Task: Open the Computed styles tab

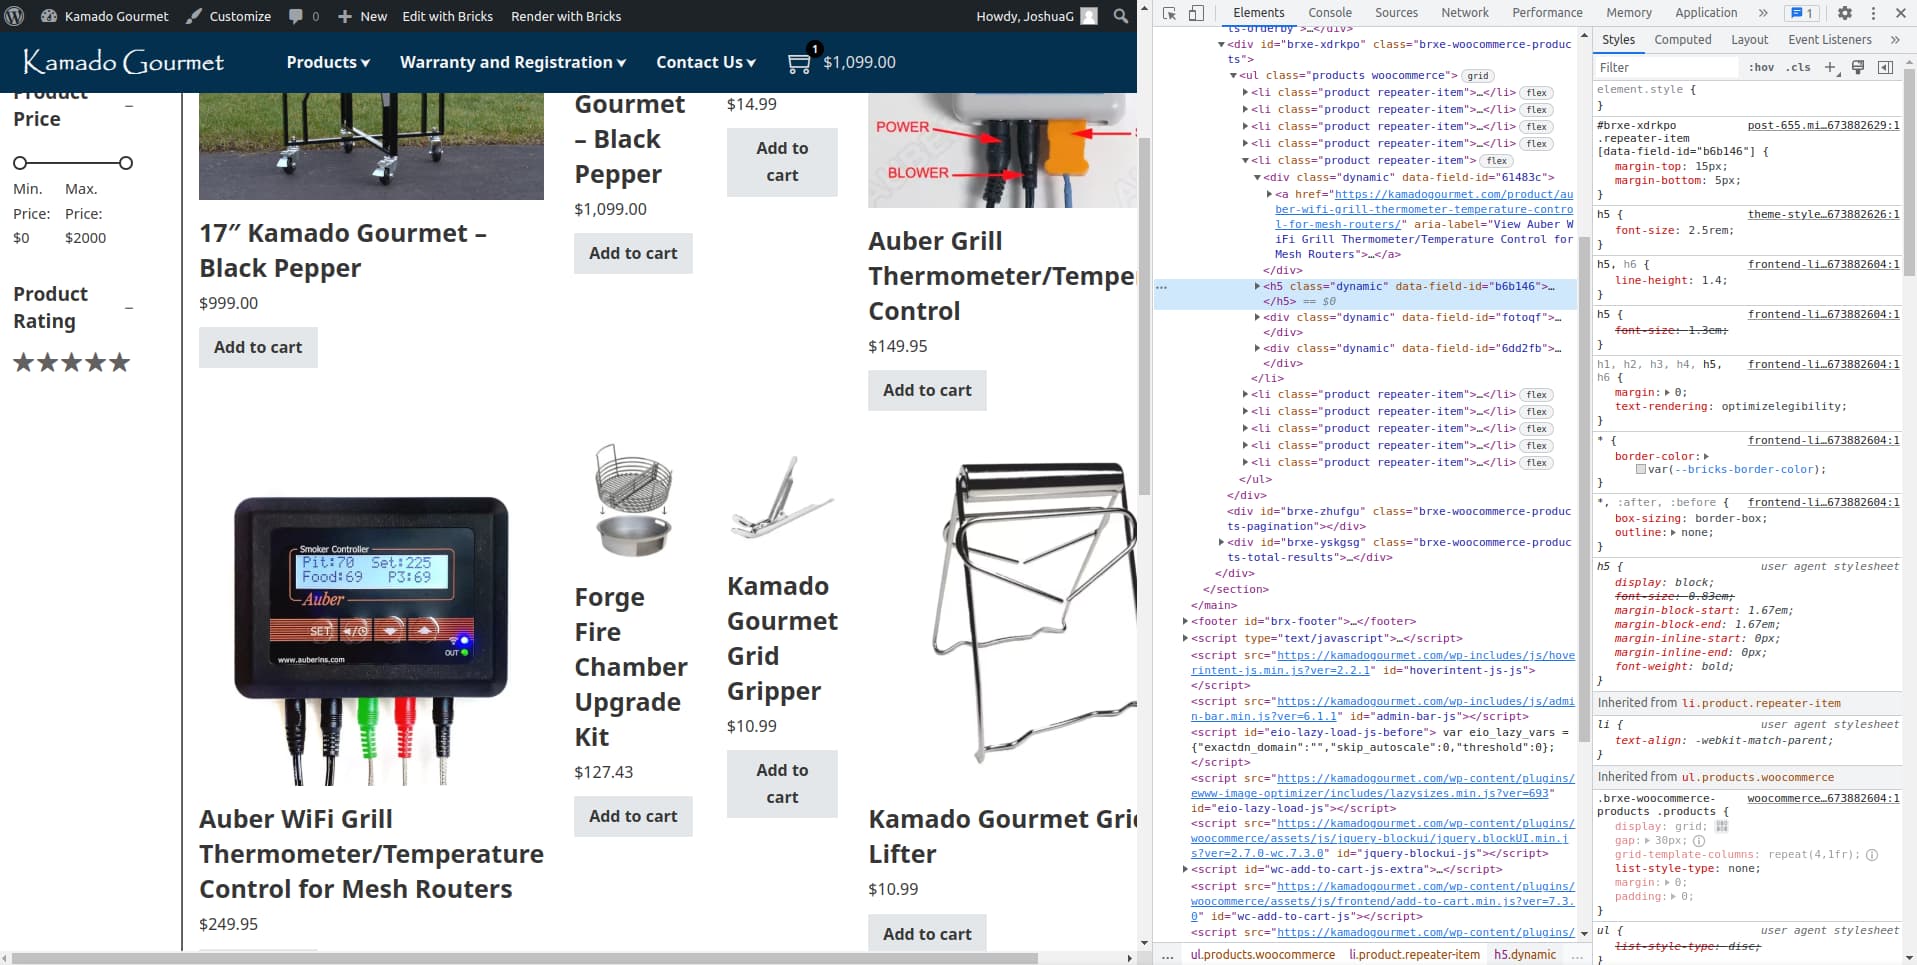Action: (1683, 40)
